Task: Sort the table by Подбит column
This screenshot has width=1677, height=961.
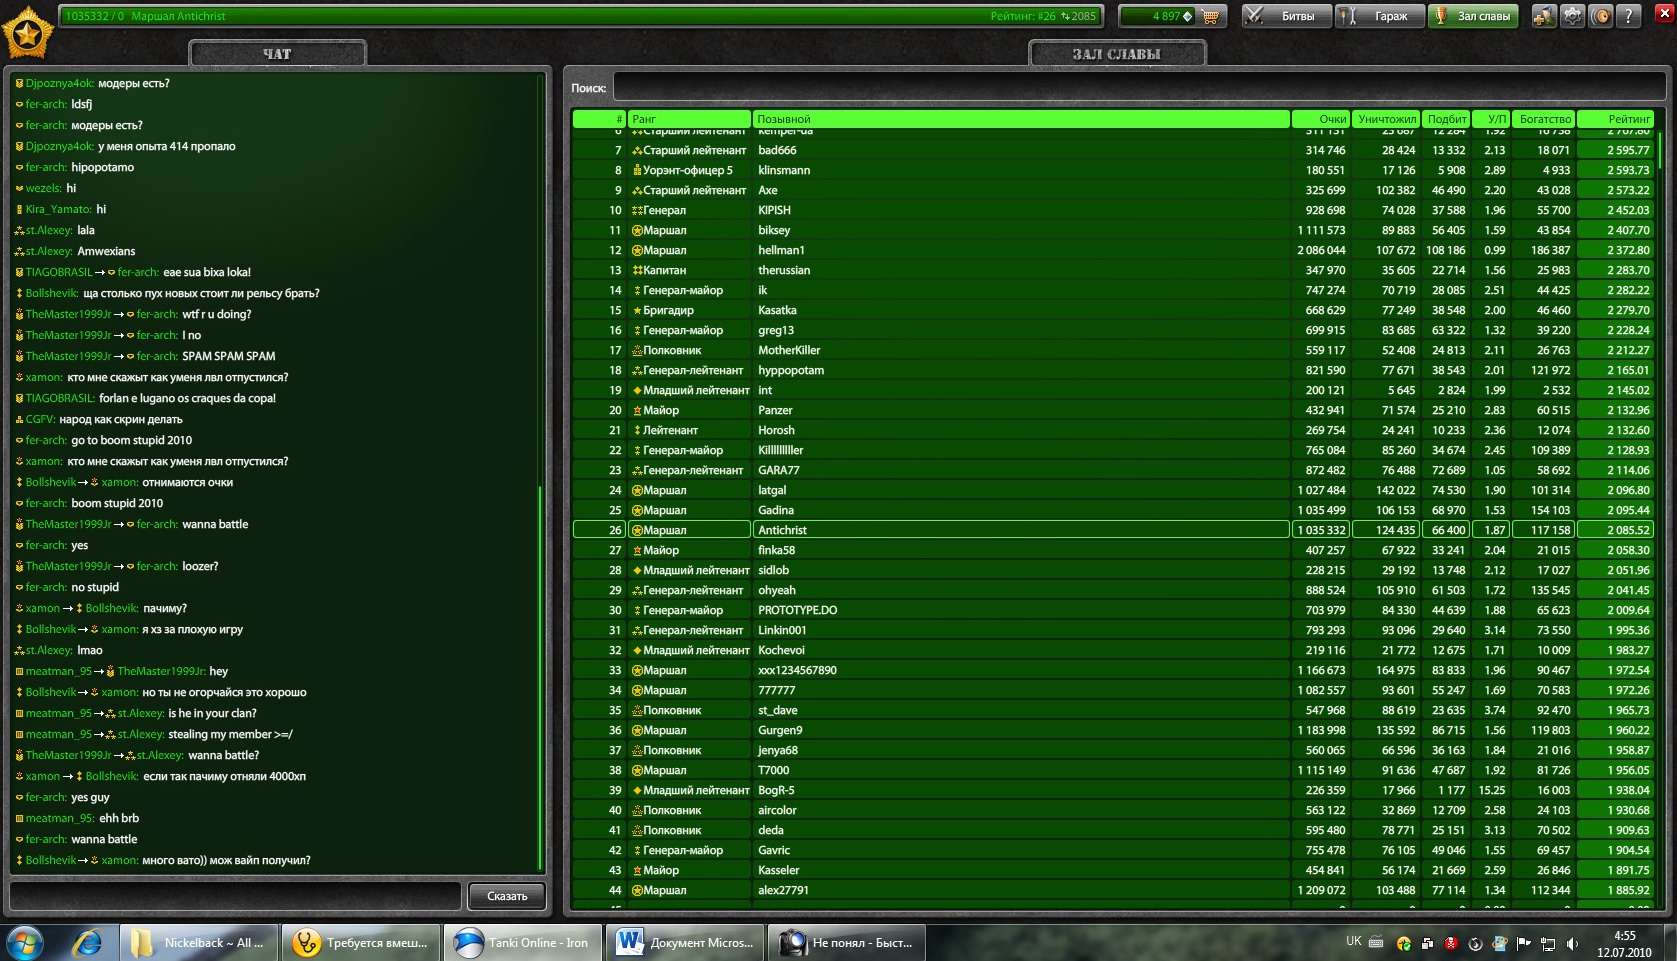Action: pyautogui.click(x=1446, y=119)
